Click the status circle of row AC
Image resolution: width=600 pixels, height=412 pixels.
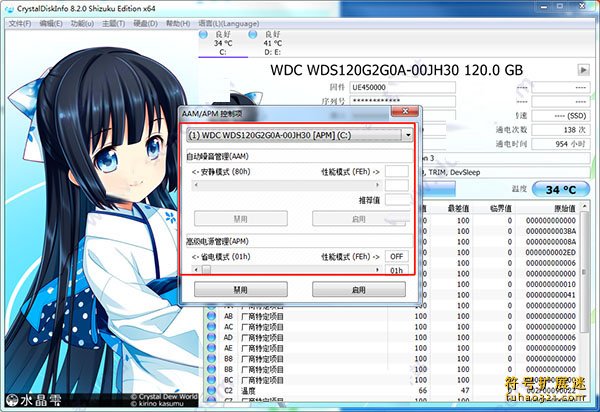click(x=211, y=327)
